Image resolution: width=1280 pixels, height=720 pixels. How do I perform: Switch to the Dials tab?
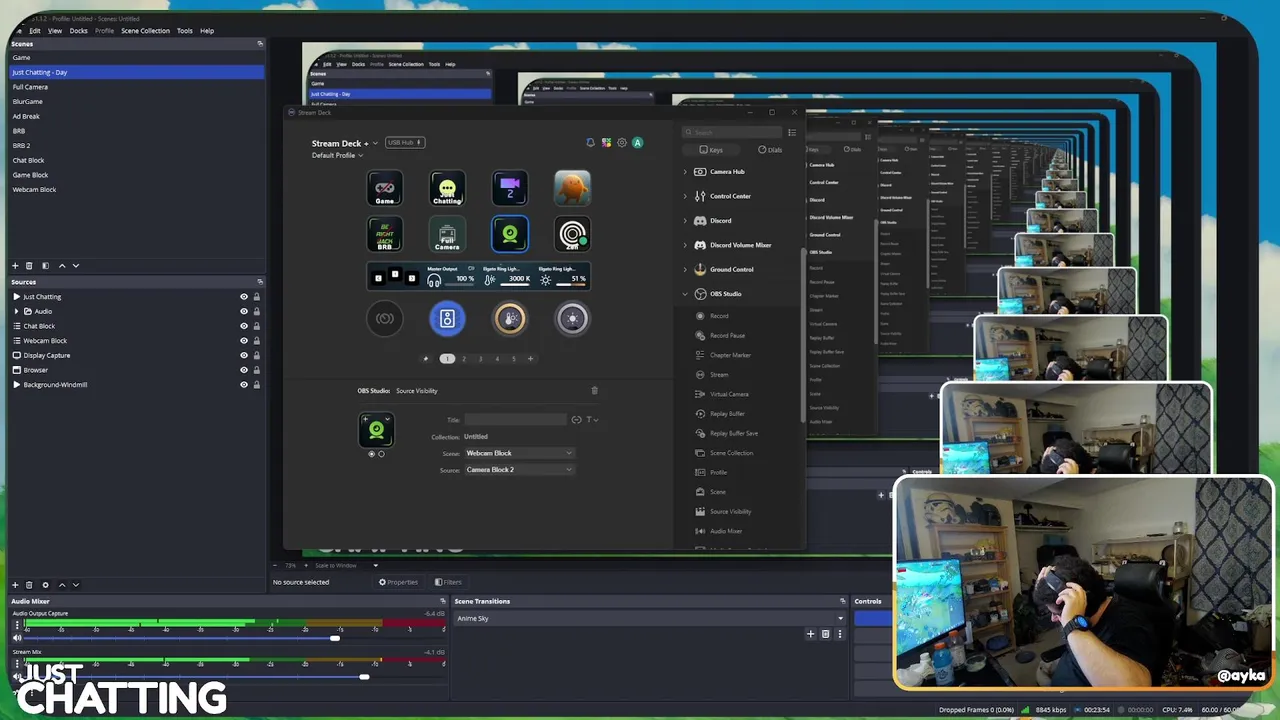770,150
